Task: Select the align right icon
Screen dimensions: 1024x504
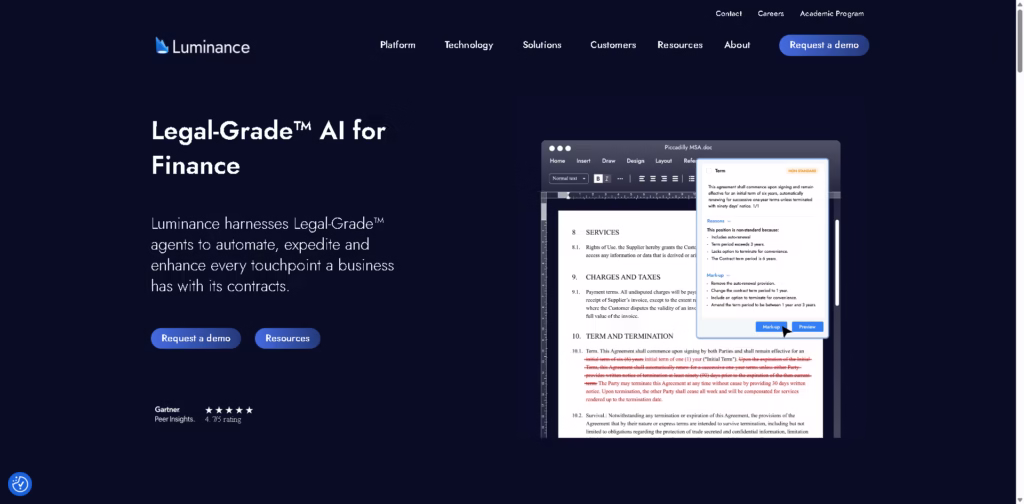Action: [x=664, y=179]
